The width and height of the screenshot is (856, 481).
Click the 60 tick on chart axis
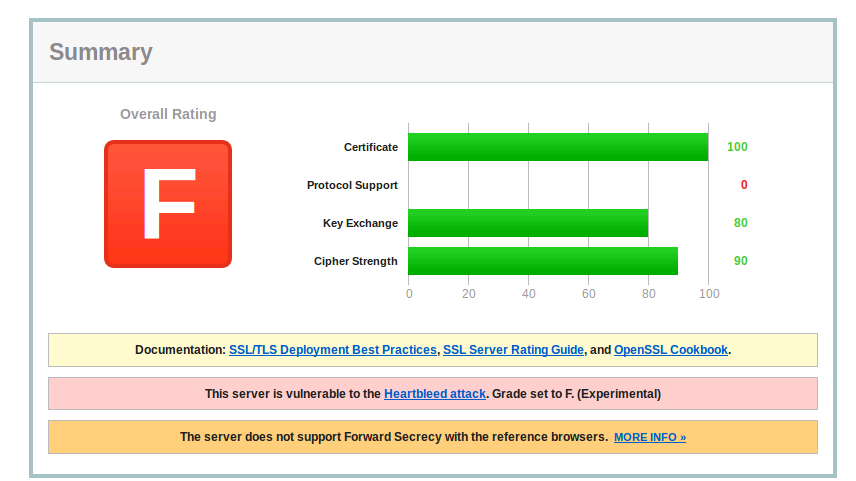(x=588, y=294)
